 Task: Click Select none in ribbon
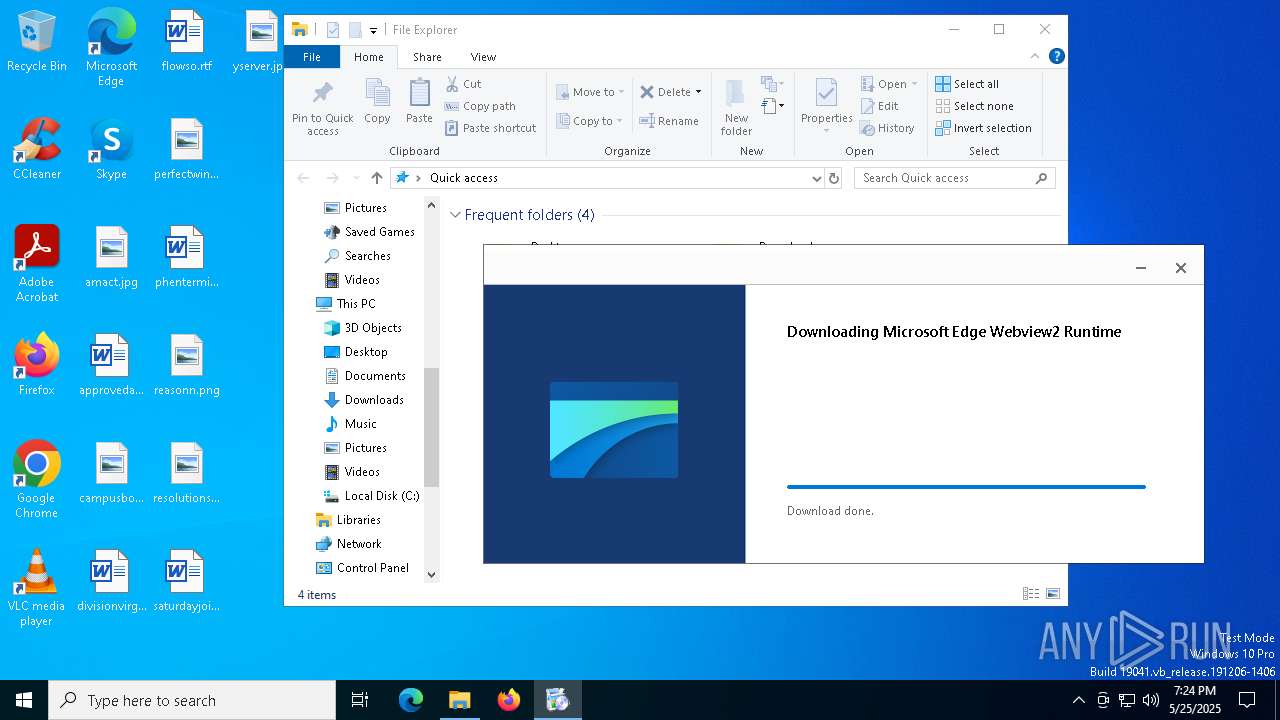pos(974,106)
